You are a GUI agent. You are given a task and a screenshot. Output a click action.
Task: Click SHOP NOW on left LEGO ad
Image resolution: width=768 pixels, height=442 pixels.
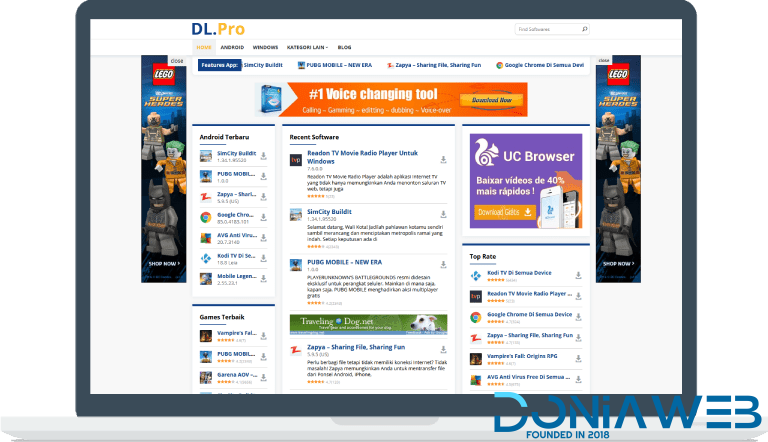pyautogui.click(x=164, y=264)
